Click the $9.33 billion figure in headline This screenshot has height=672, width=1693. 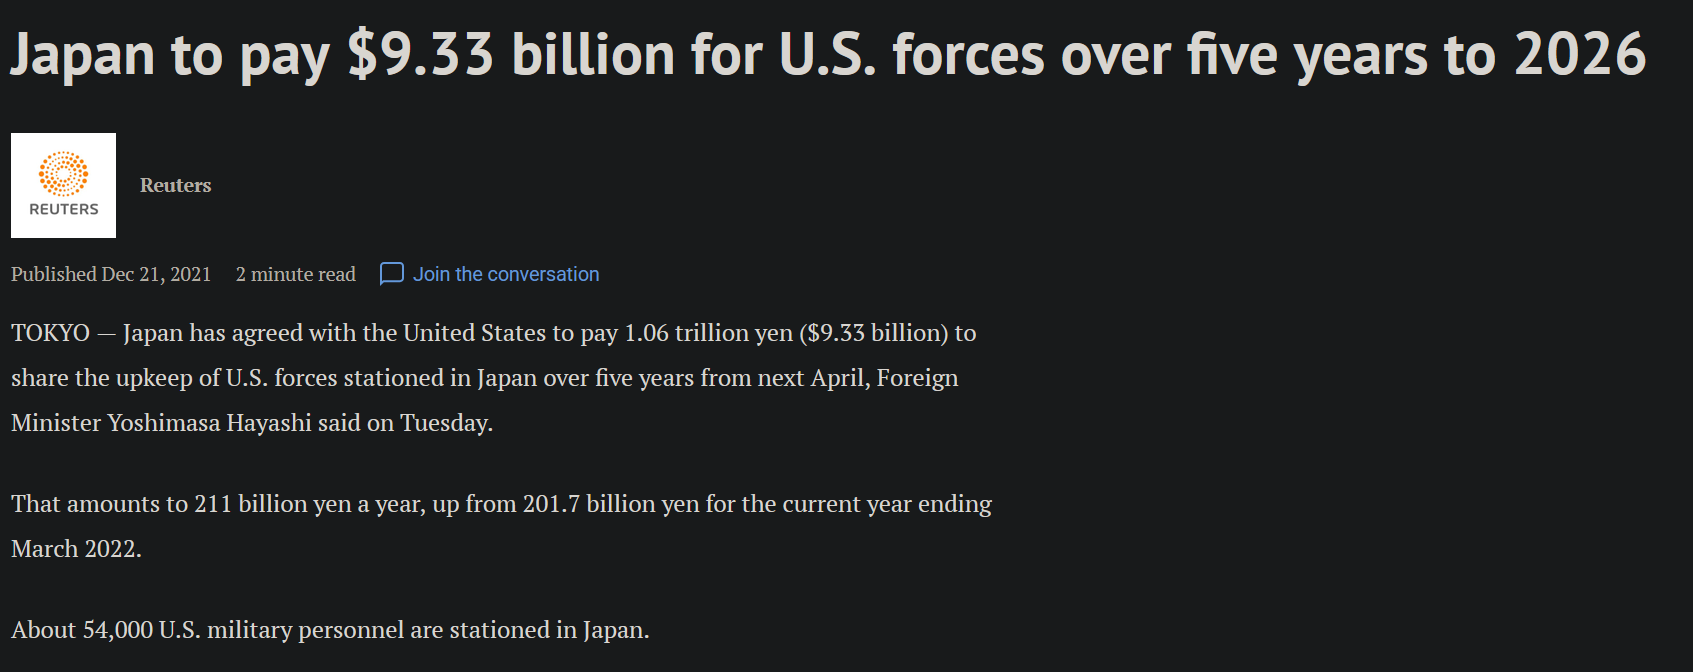tap(510, 54)
